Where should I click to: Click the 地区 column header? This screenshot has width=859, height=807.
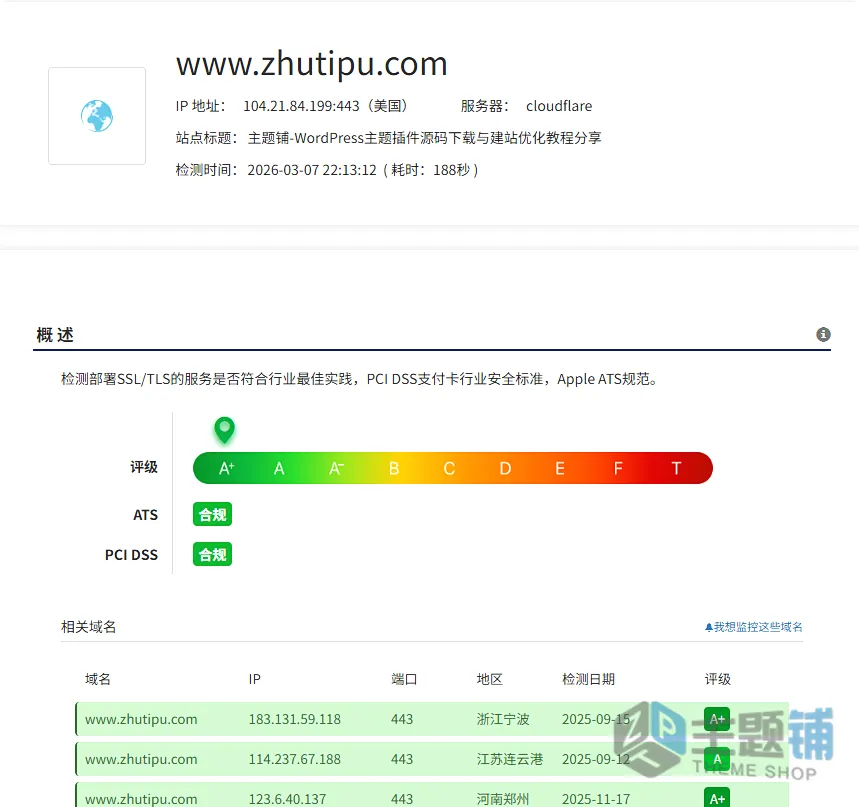point(490,679)
